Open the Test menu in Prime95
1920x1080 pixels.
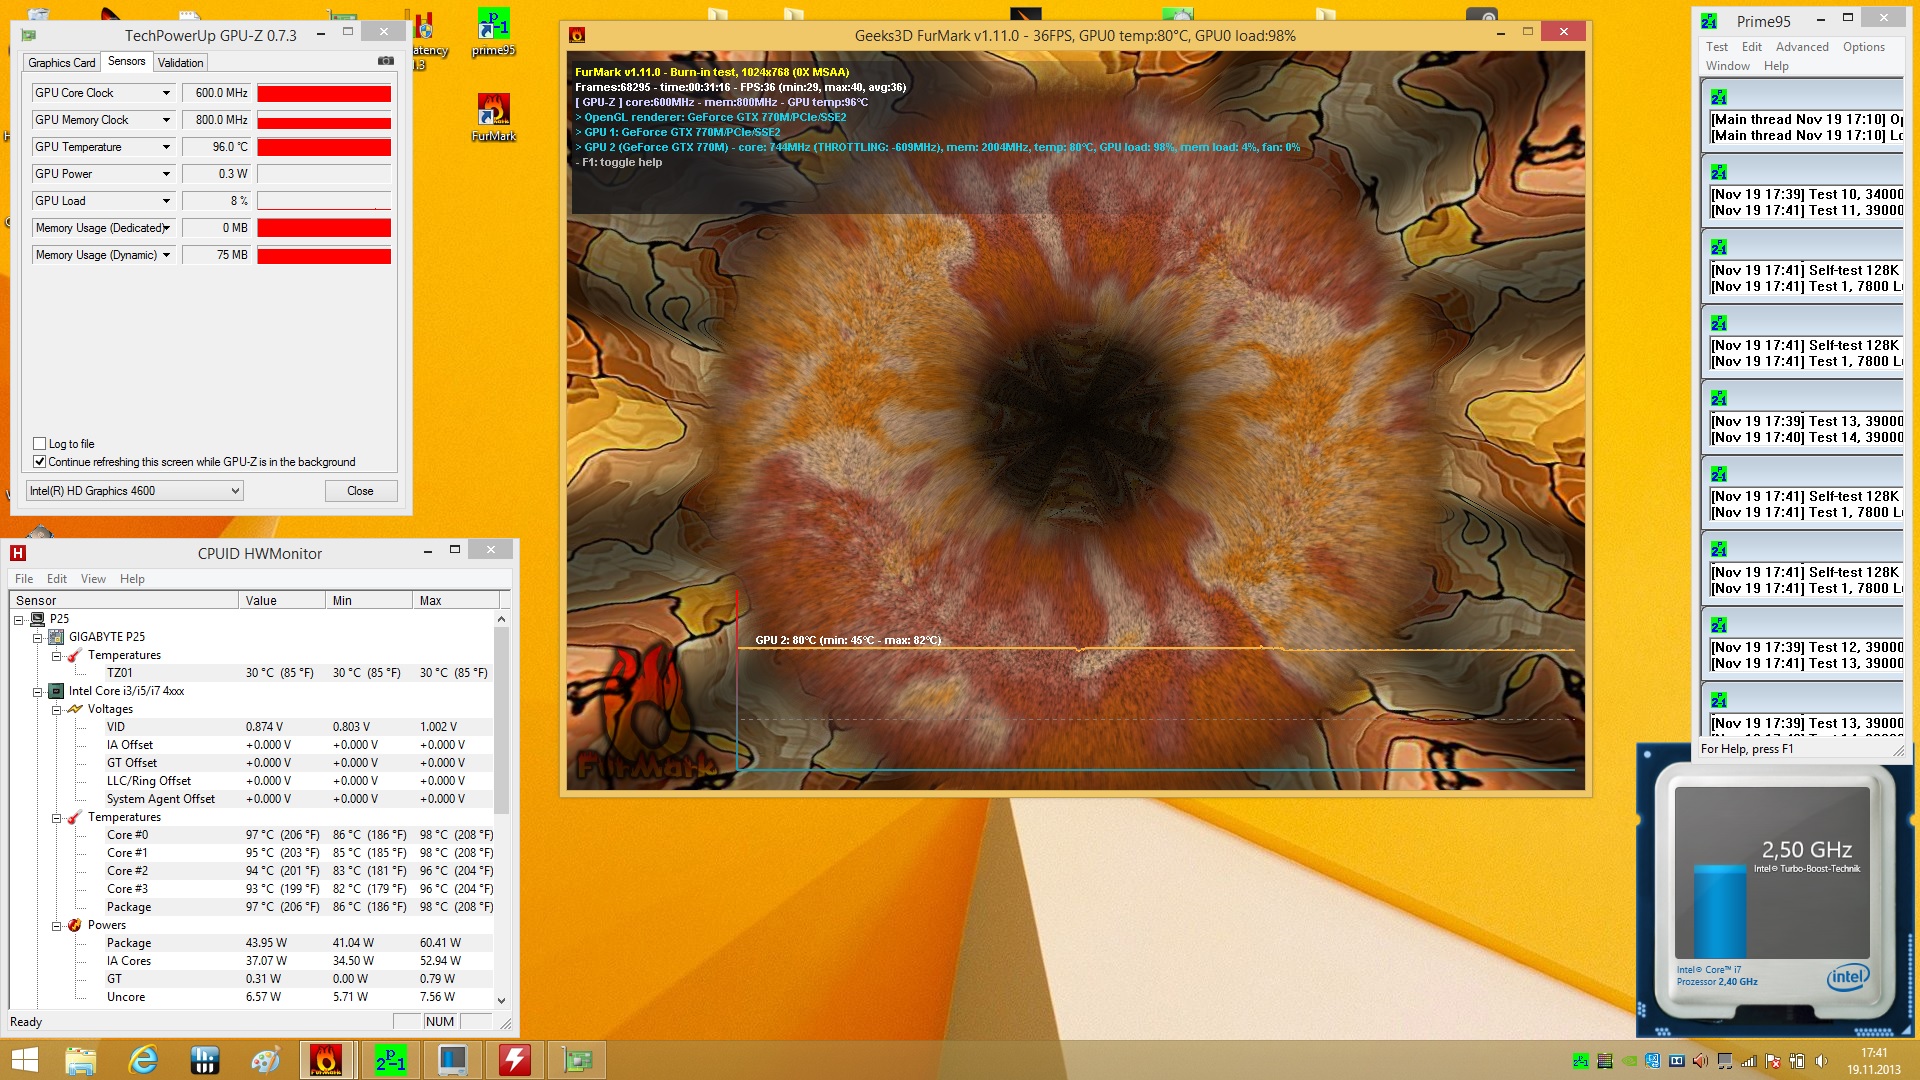[1717, 47]
